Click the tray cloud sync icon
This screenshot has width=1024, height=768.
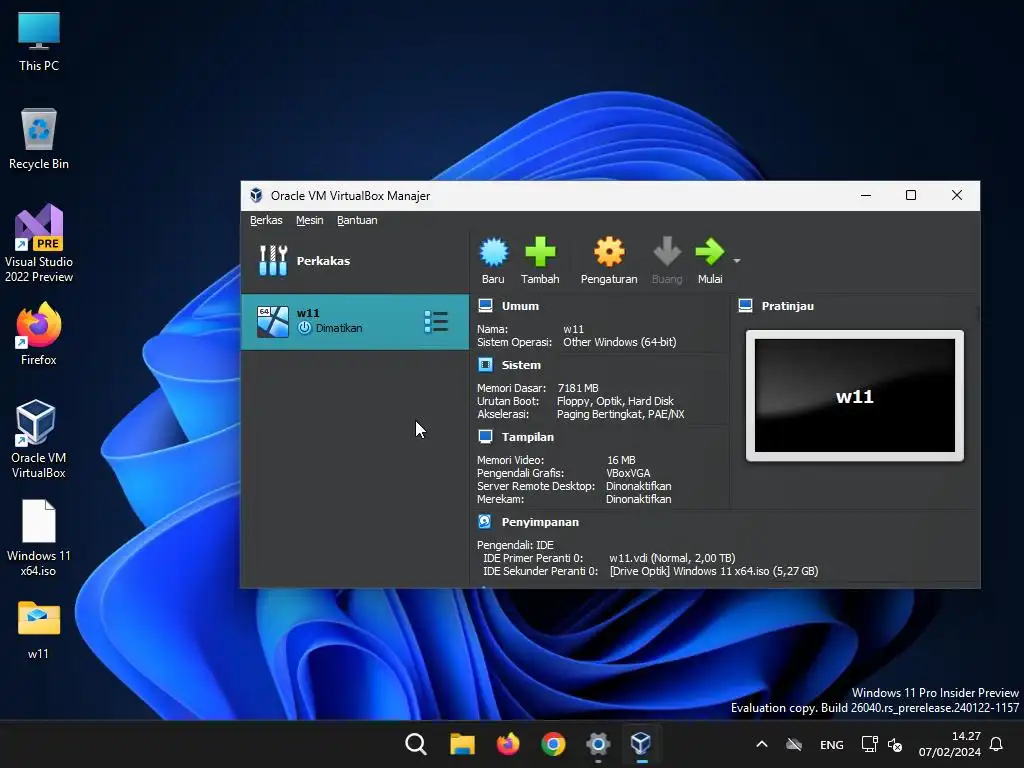[793, 744]
